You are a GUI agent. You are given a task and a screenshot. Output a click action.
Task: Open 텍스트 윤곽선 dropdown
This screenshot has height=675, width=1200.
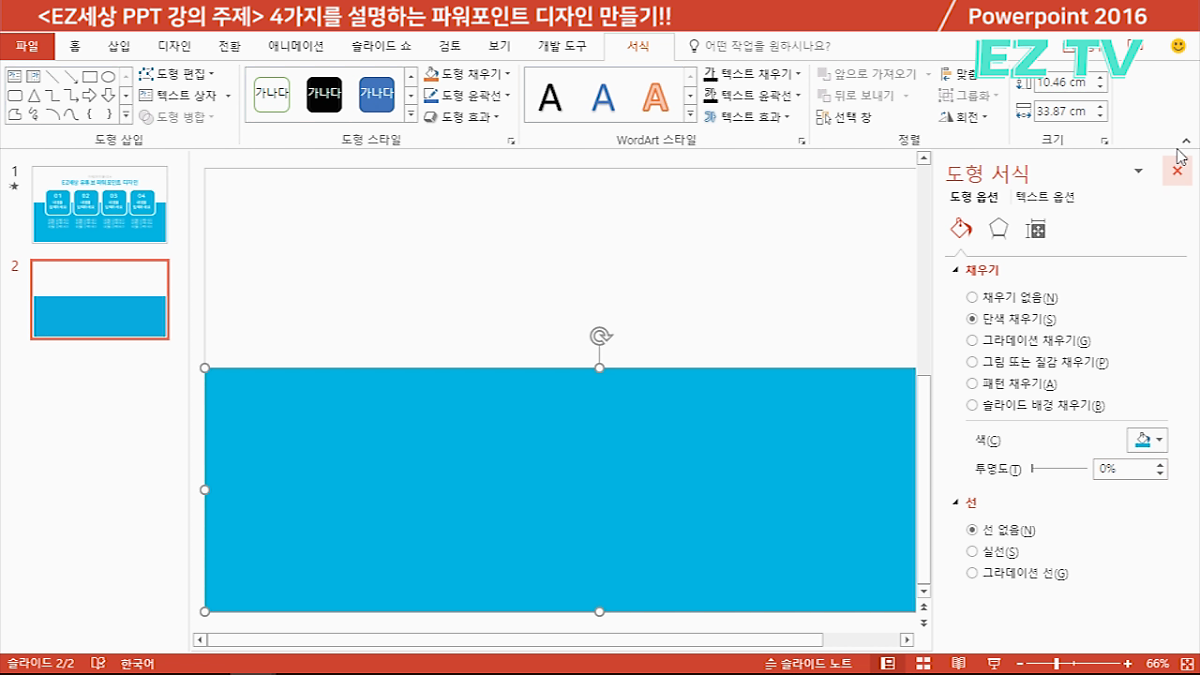click(752, 95)
